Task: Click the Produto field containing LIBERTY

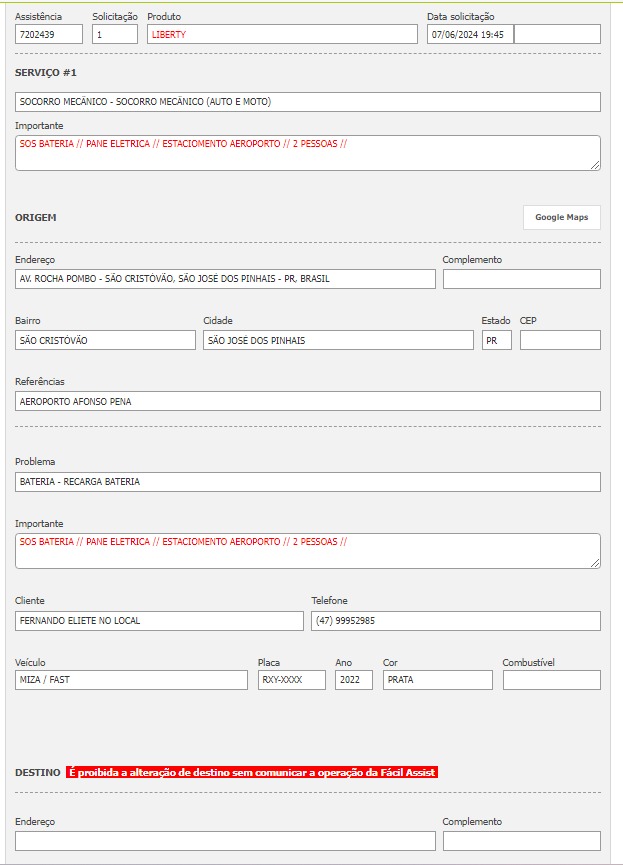Action: coord(282,34)
